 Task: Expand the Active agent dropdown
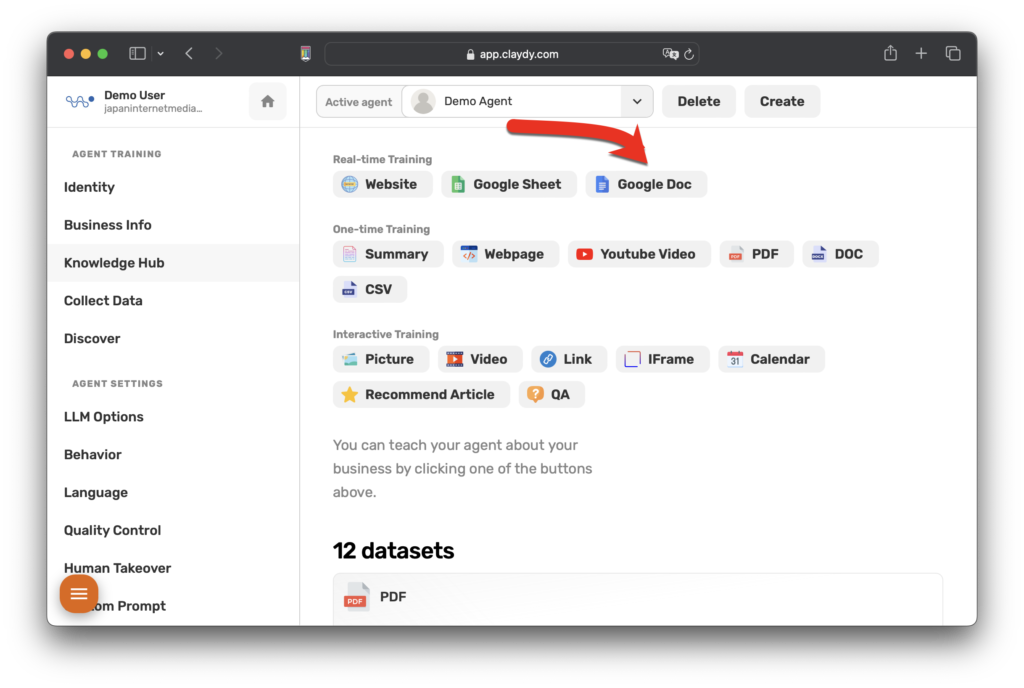point(636,102)
